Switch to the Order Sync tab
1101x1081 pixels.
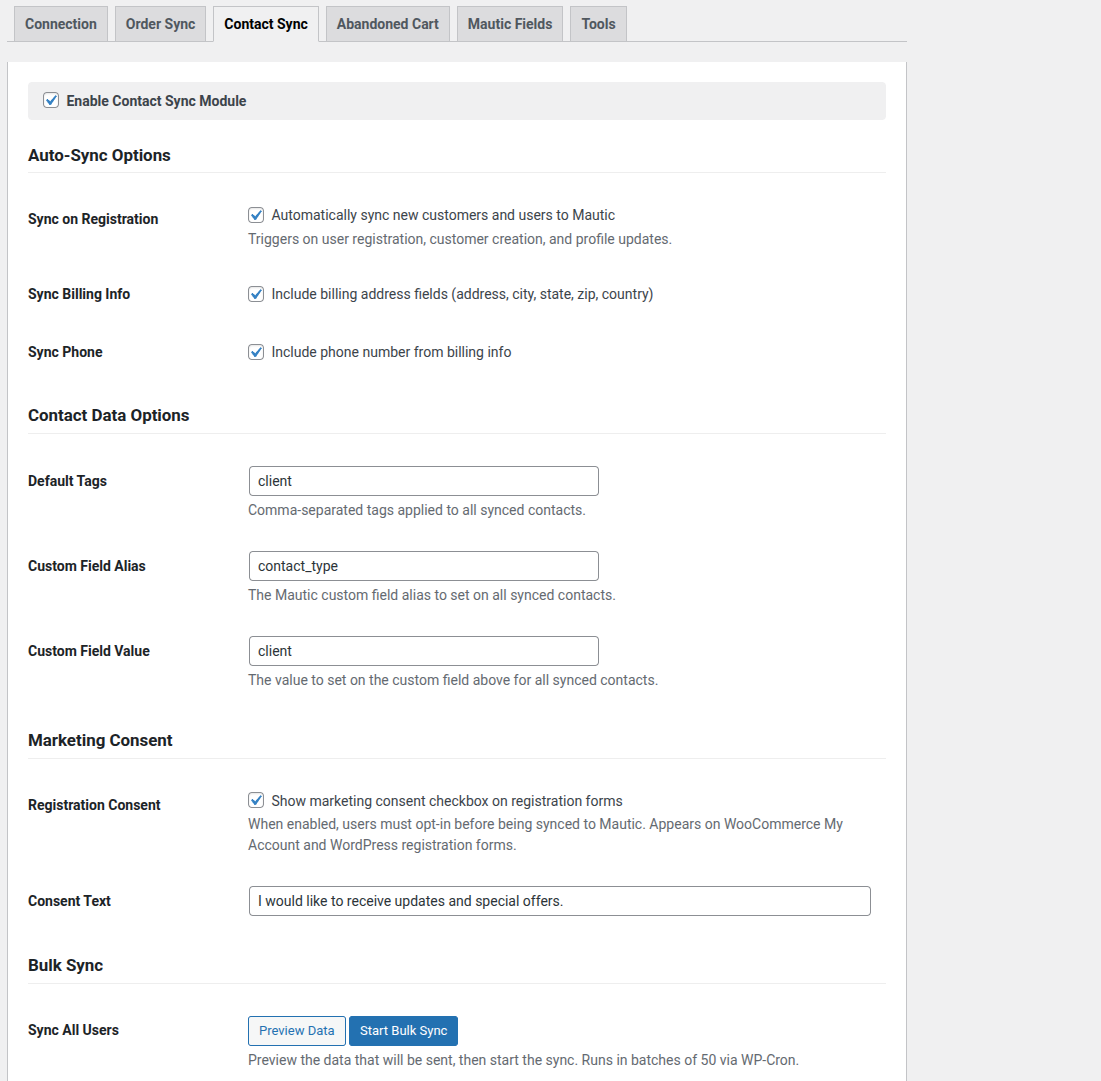pos(160,24)
